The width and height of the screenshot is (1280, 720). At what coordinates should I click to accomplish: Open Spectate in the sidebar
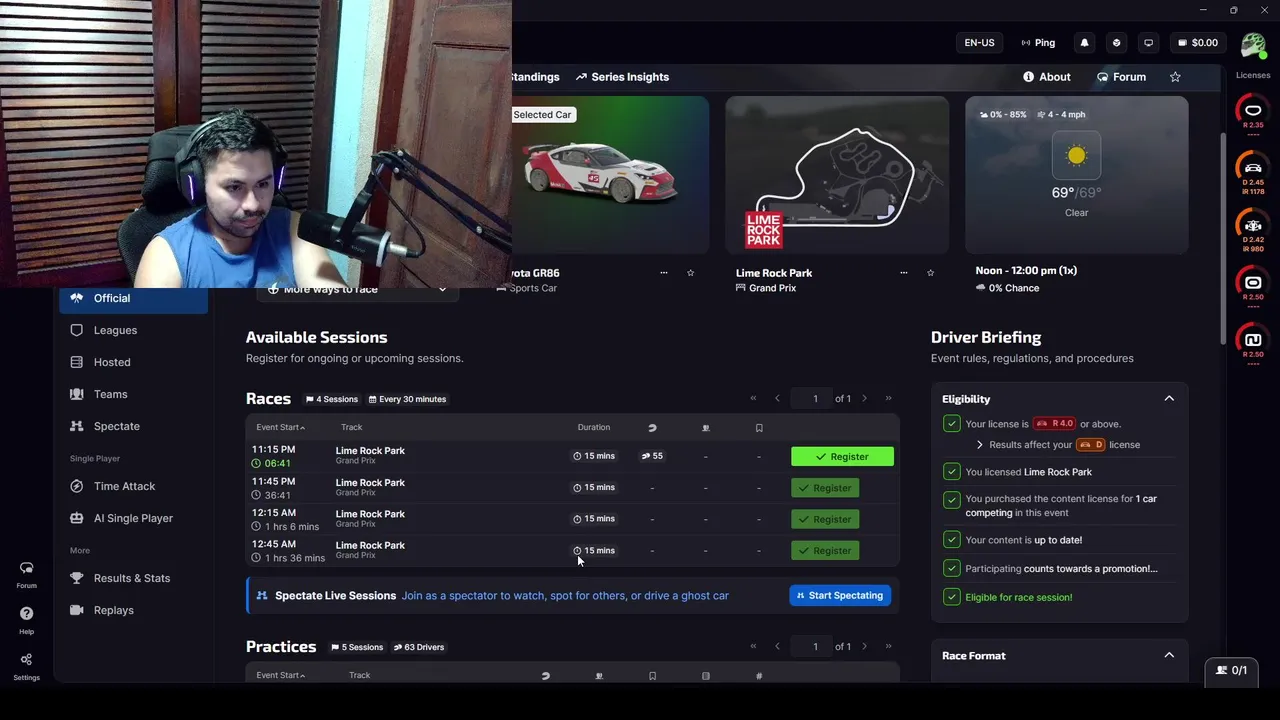(x=134, y=426)
